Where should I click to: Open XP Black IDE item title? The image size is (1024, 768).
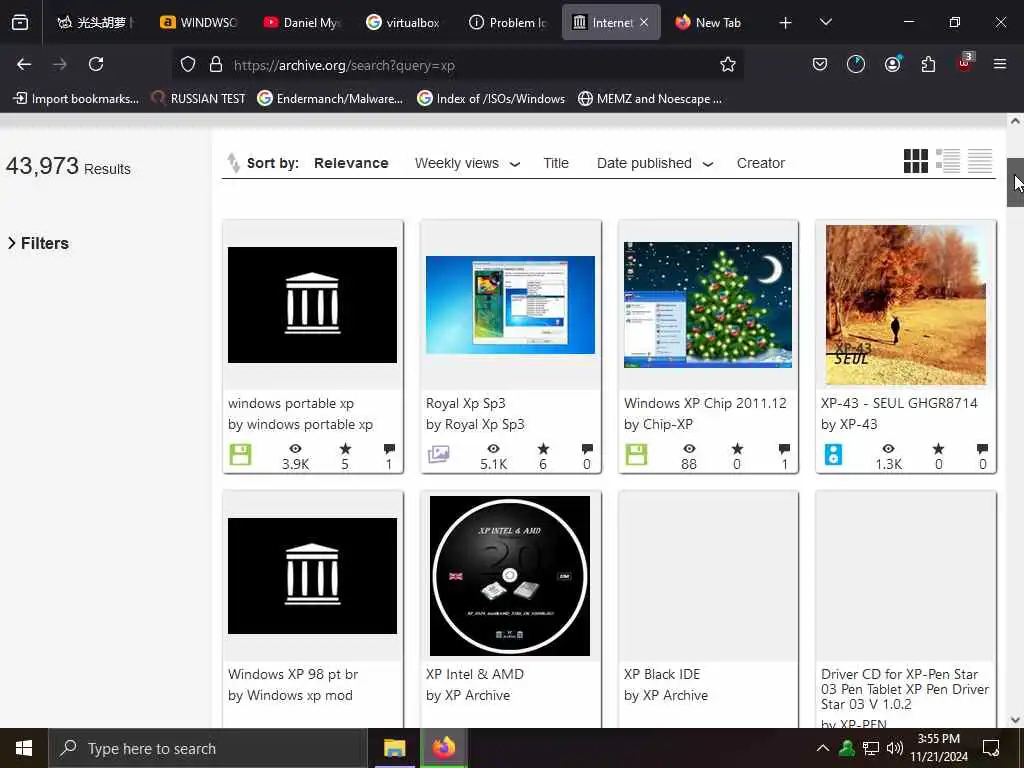click(x=662, y=674)
